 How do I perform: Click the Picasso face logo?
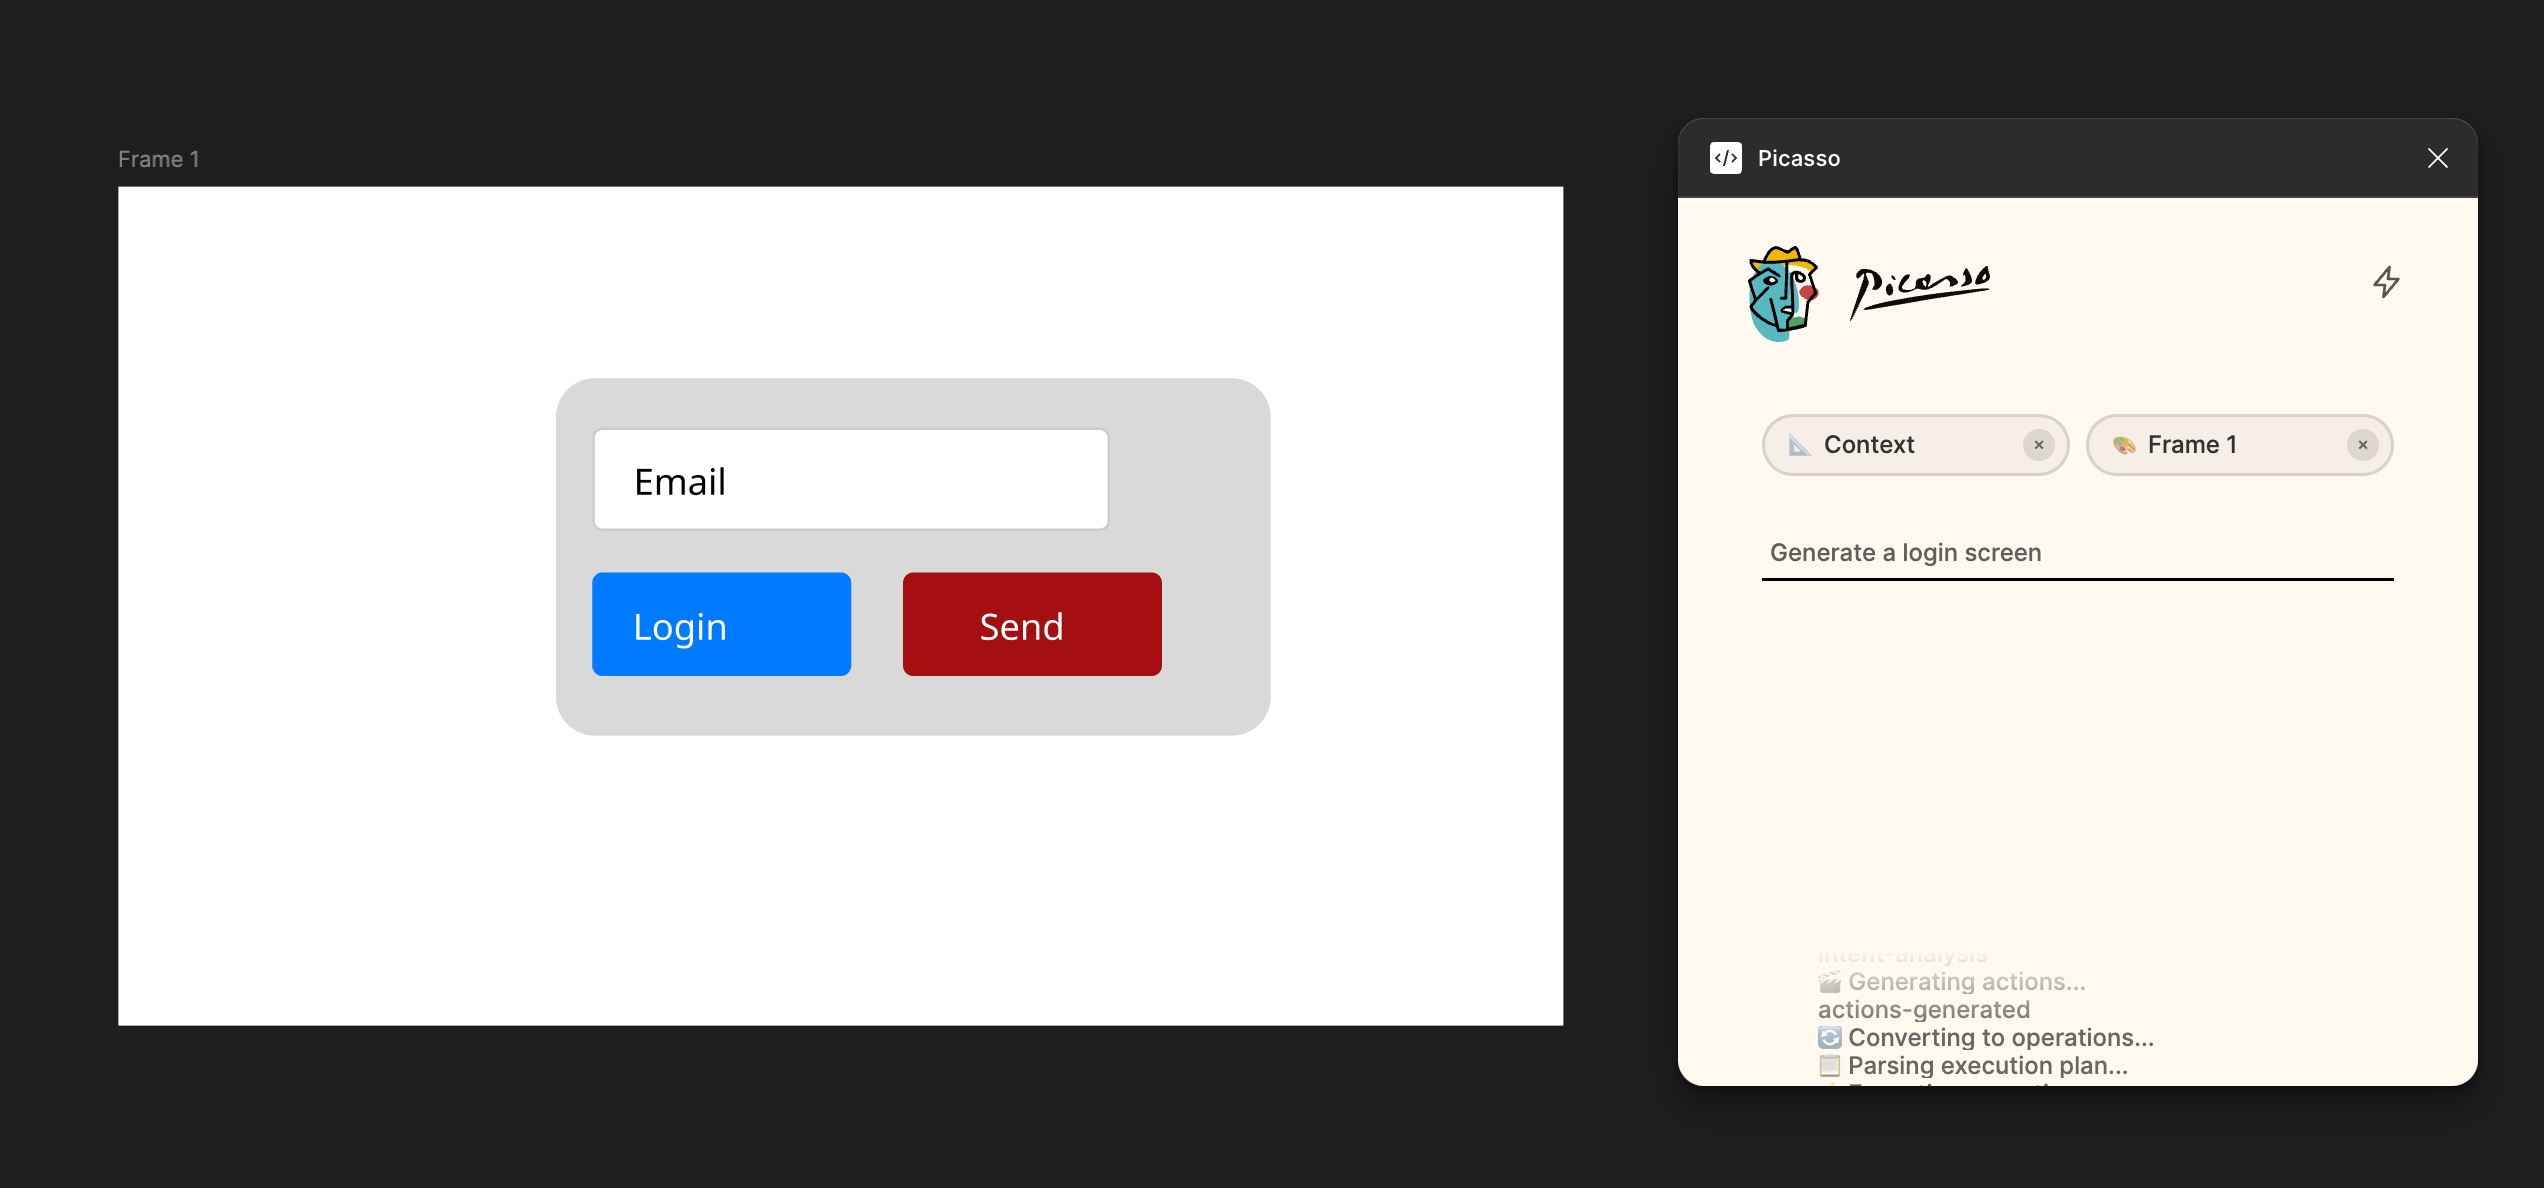(1782, 292)
